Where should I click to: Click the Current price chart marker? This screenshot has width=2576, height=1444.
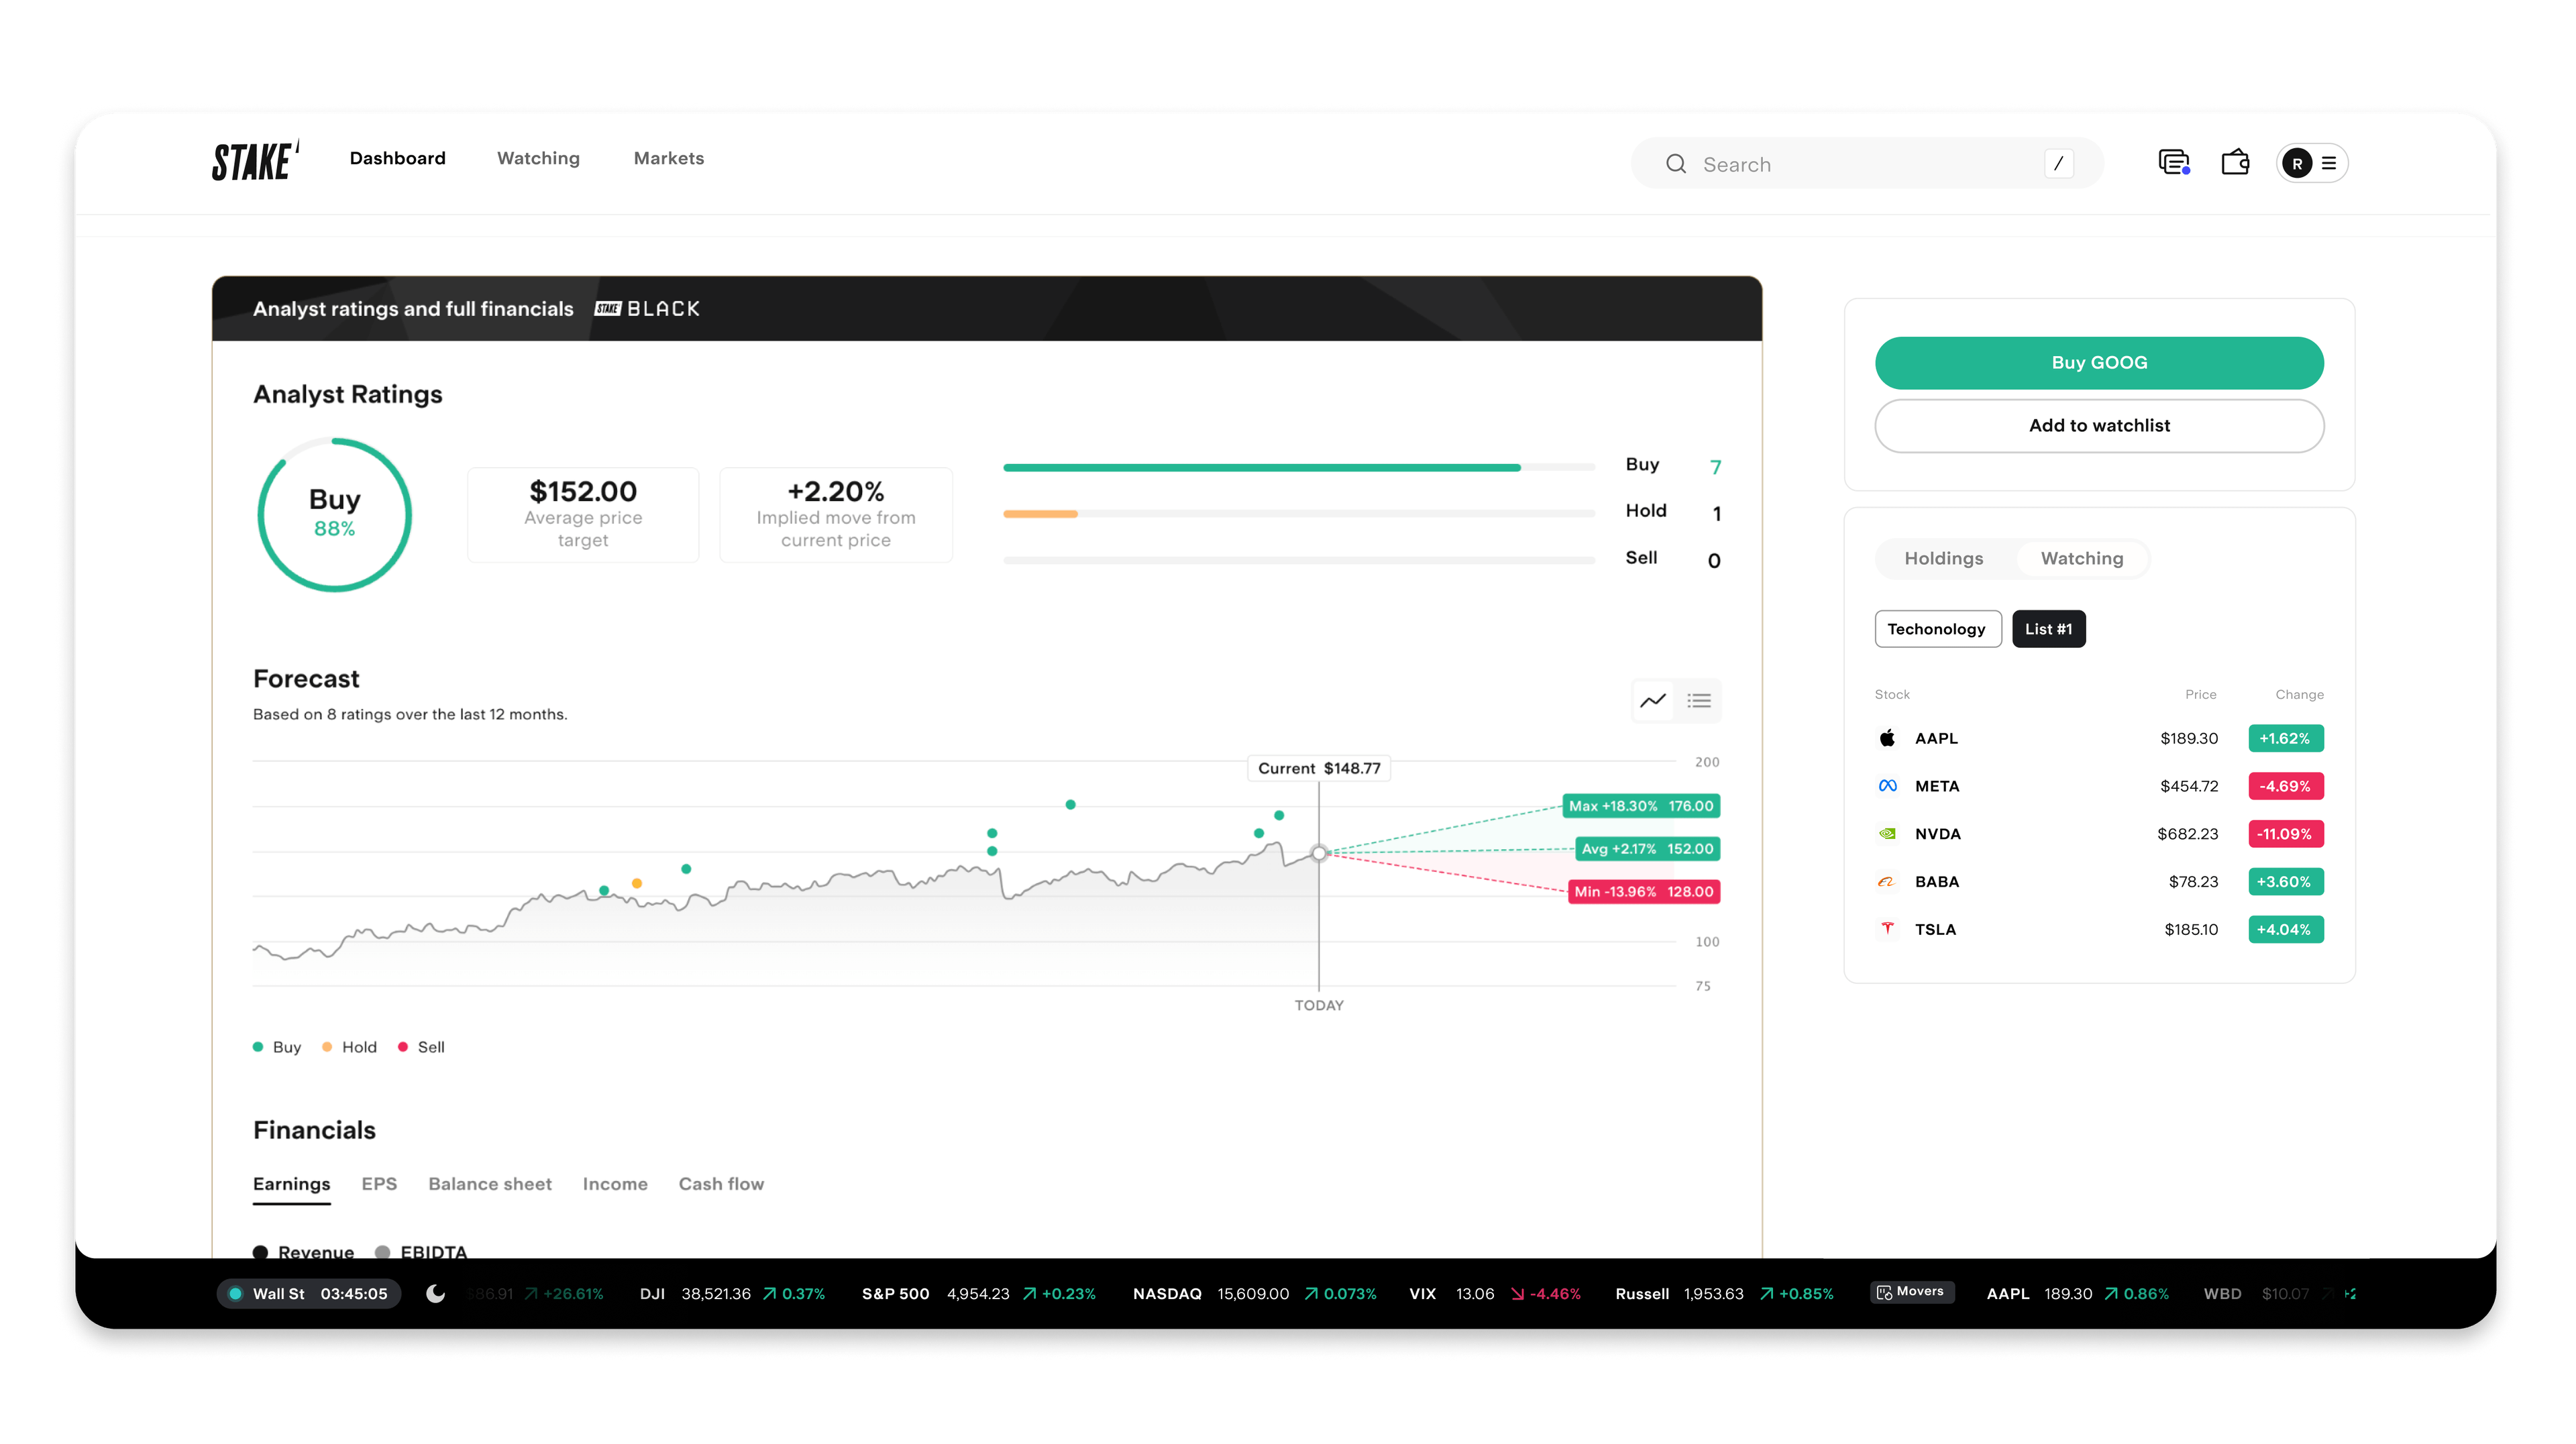click(1319, 853)
